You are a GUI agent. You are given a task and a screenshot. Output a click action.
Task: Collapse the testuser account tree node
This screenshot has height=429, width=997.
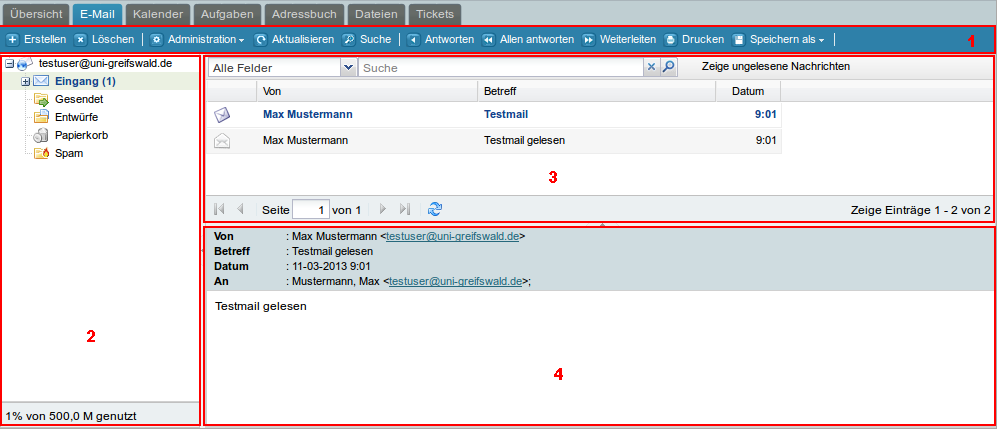point(9,63)
